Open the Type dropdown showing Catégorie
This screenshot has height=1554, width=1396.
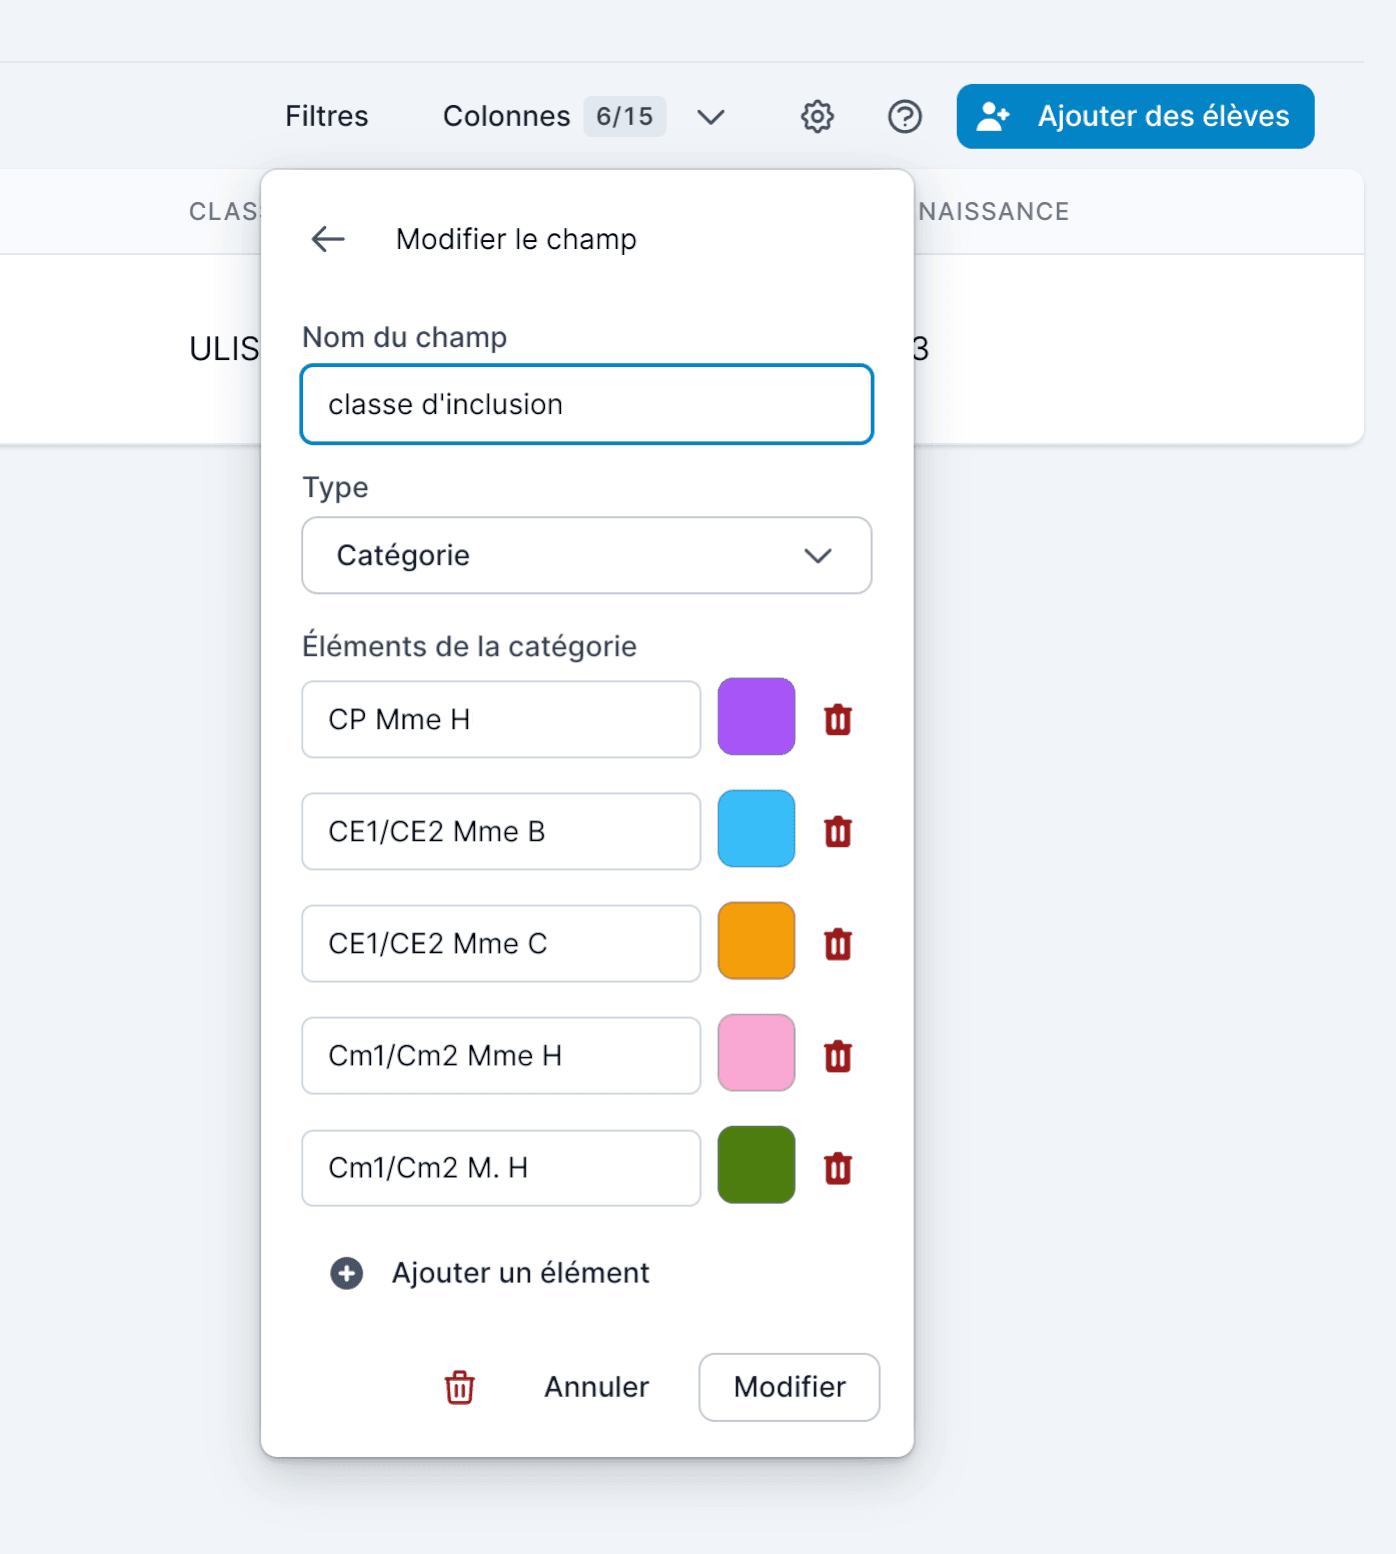586,555
